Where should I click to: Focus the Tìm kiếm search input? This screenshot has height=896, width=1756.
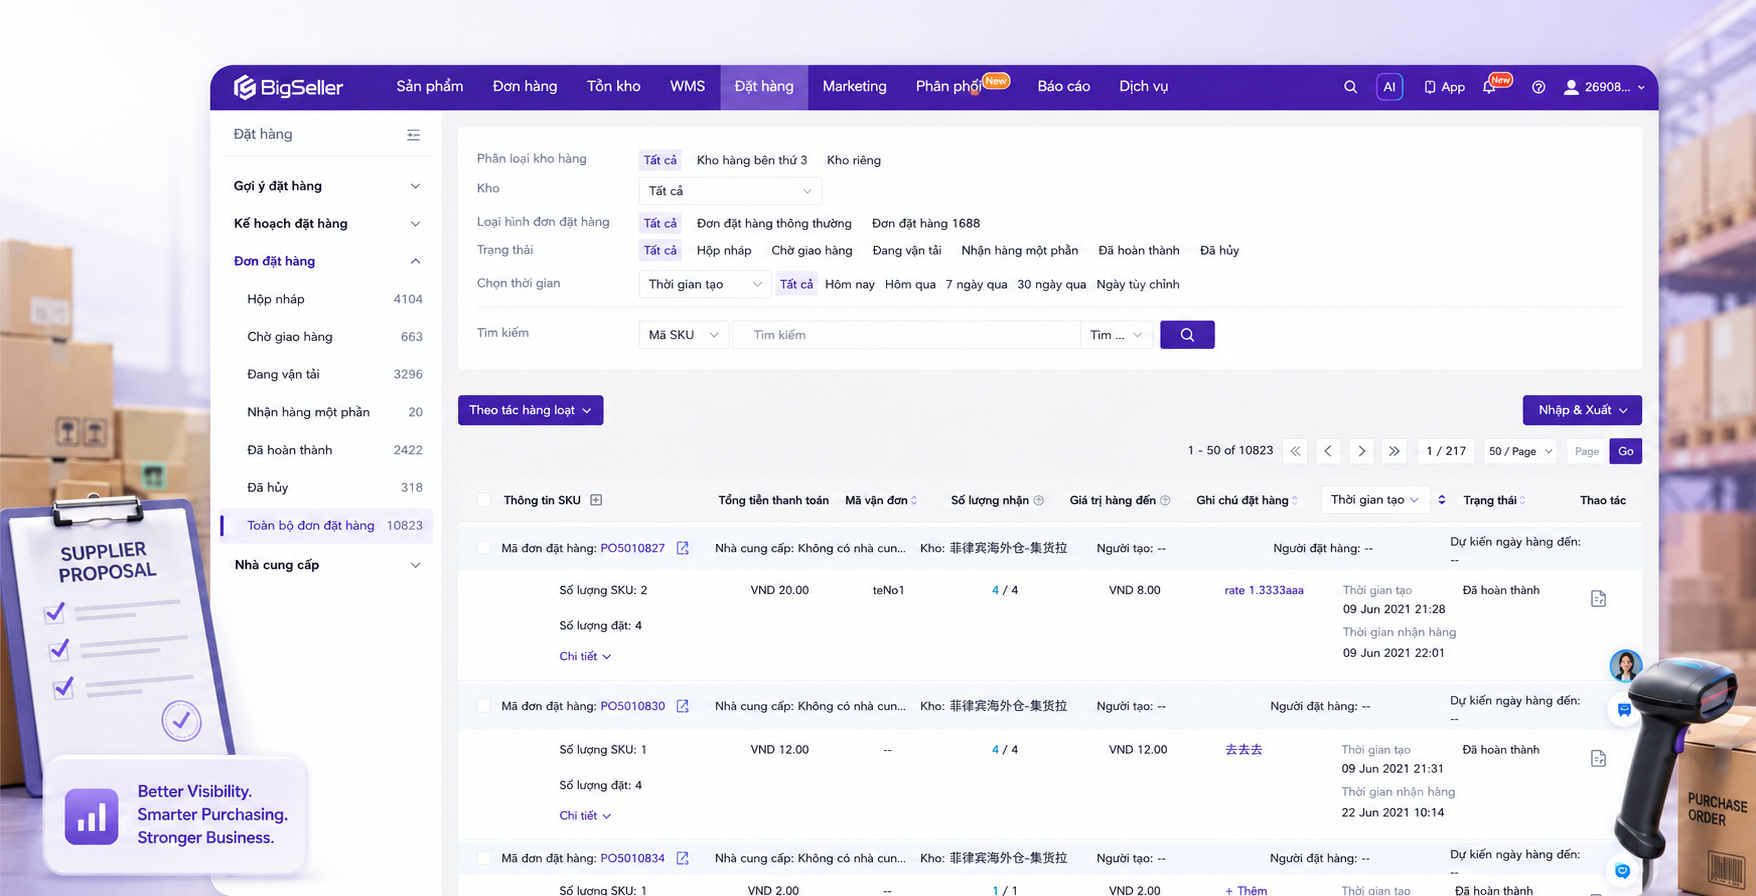907,335
